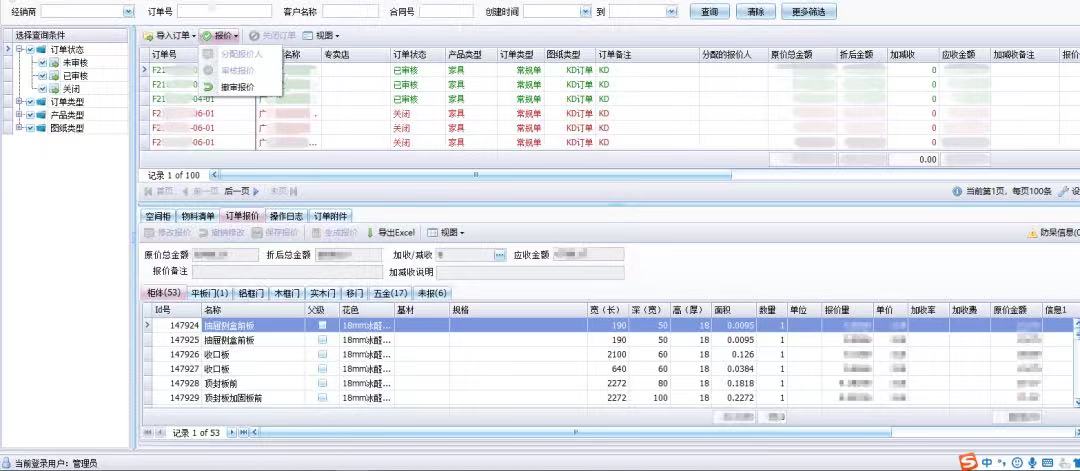The width and height of the screenshot is (1080, 471).
Task: Click the bottom grid vertical scrollbar
Action: coord(1075,361)
